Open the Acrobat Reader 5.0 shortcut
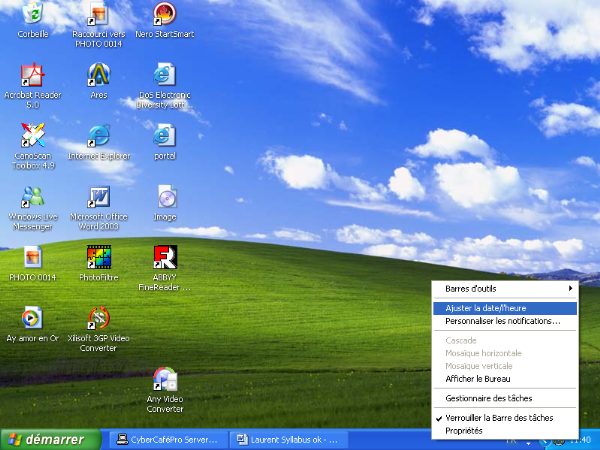 (x=33, y=76)
